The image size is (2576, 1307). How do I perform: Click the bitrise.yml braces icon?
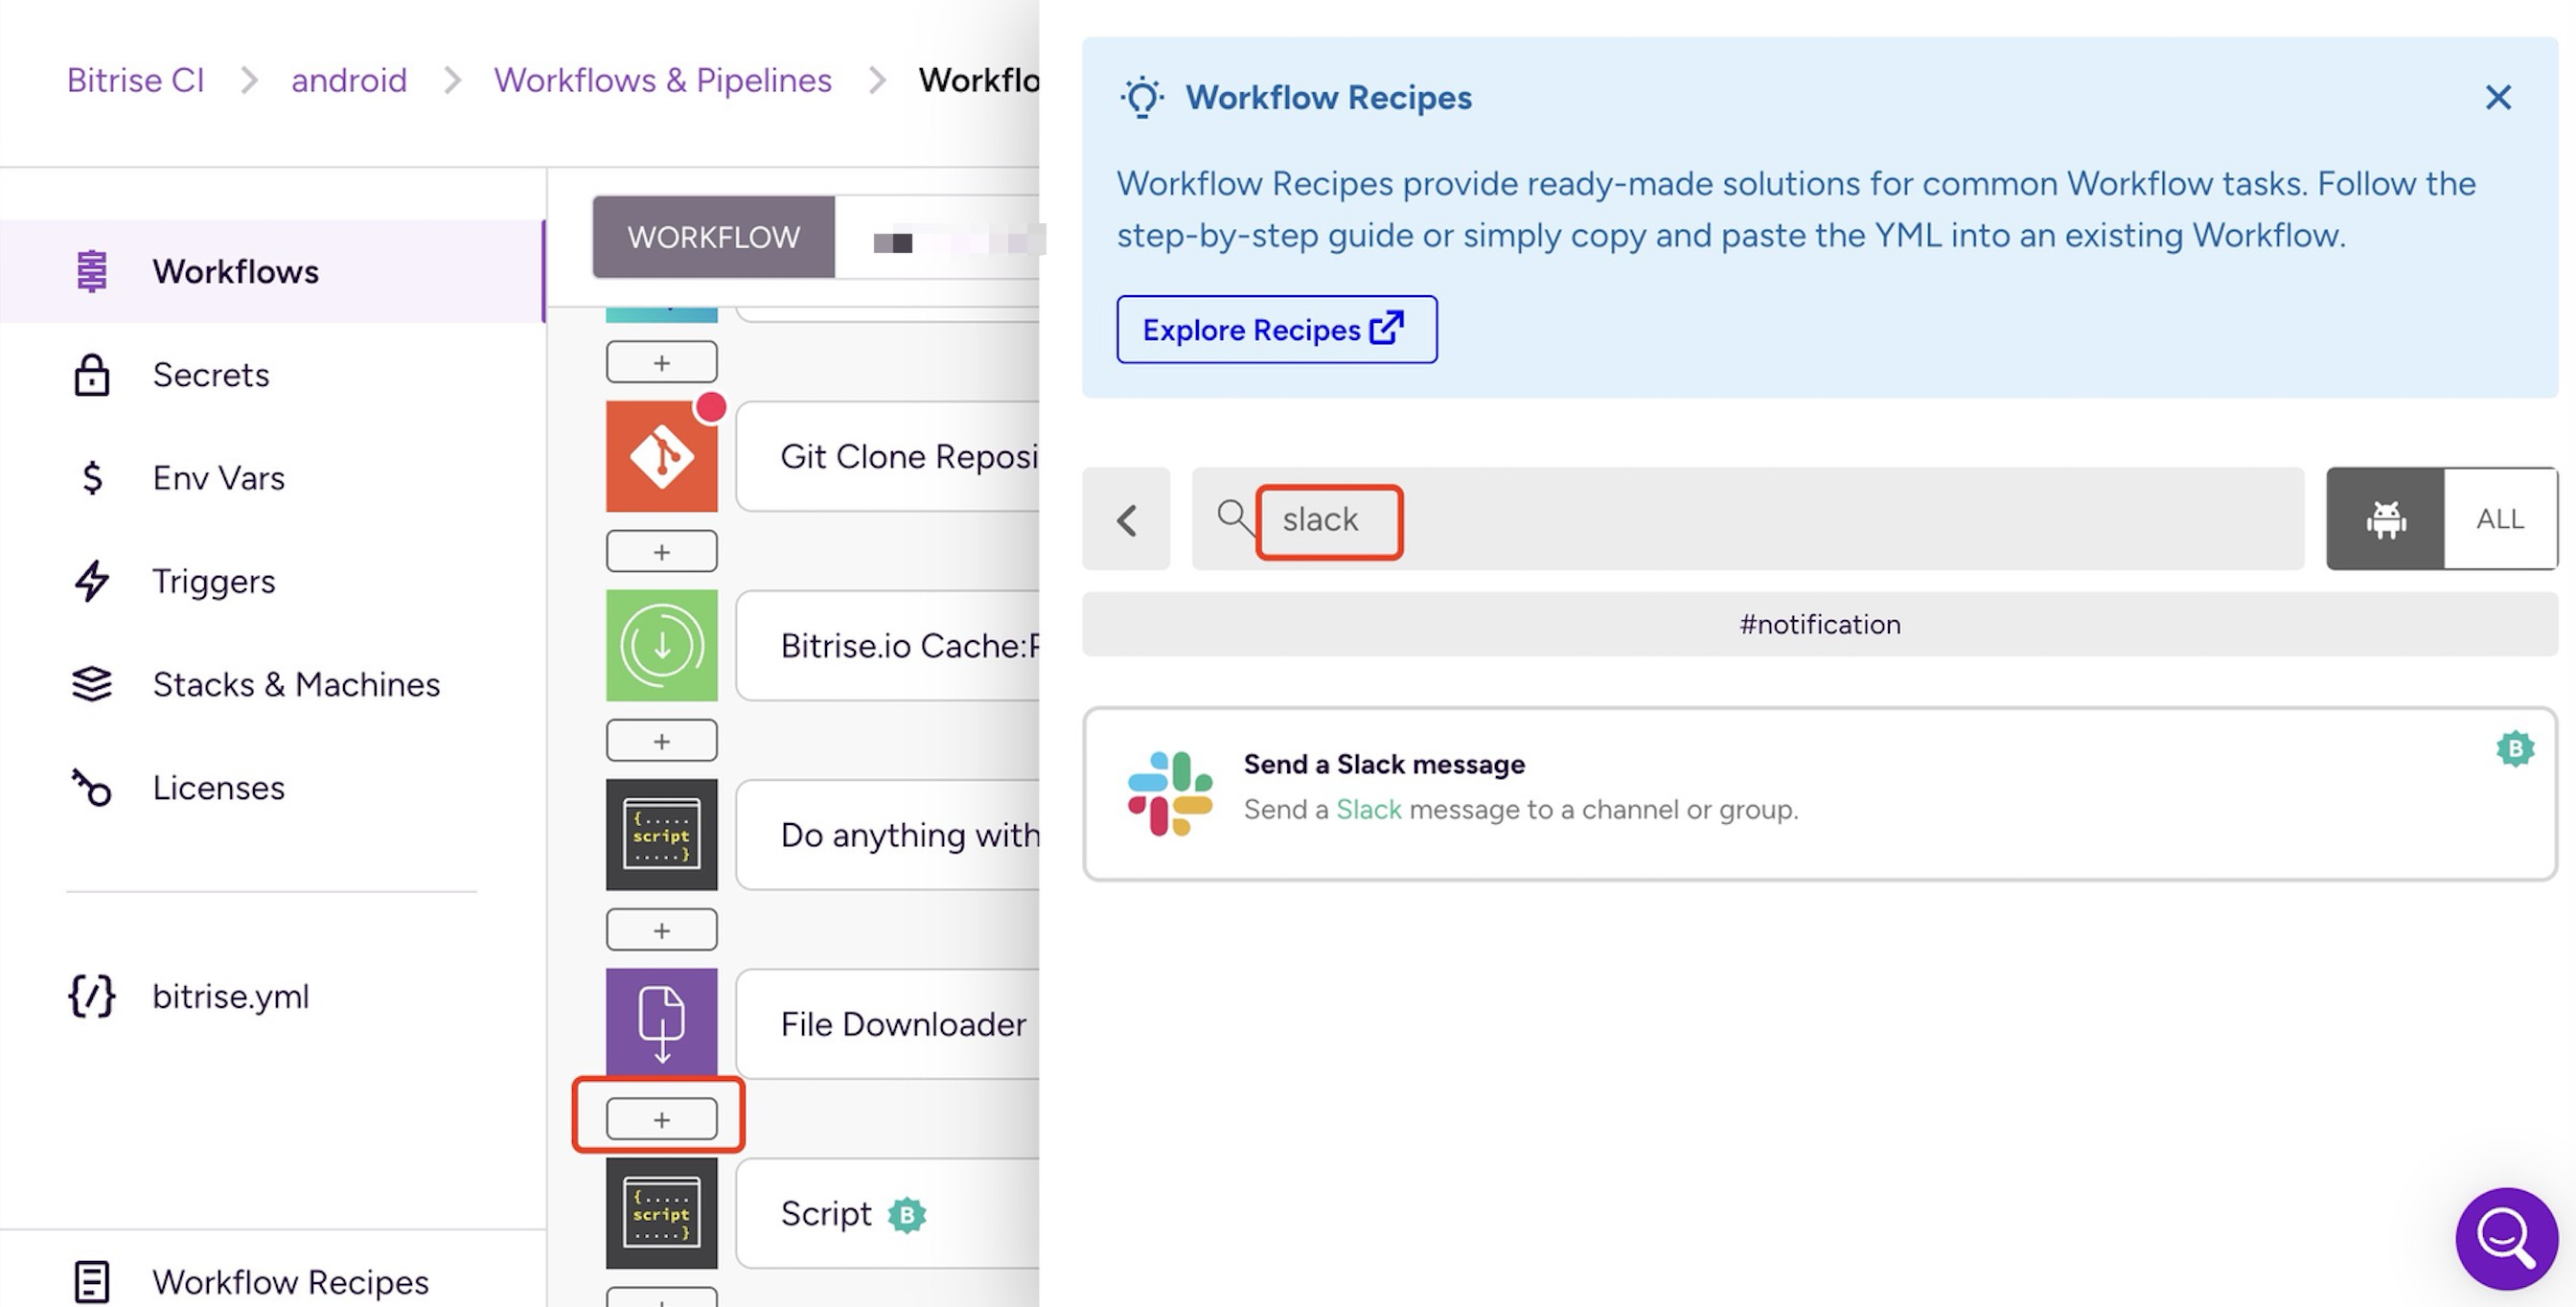click(92, 996)
